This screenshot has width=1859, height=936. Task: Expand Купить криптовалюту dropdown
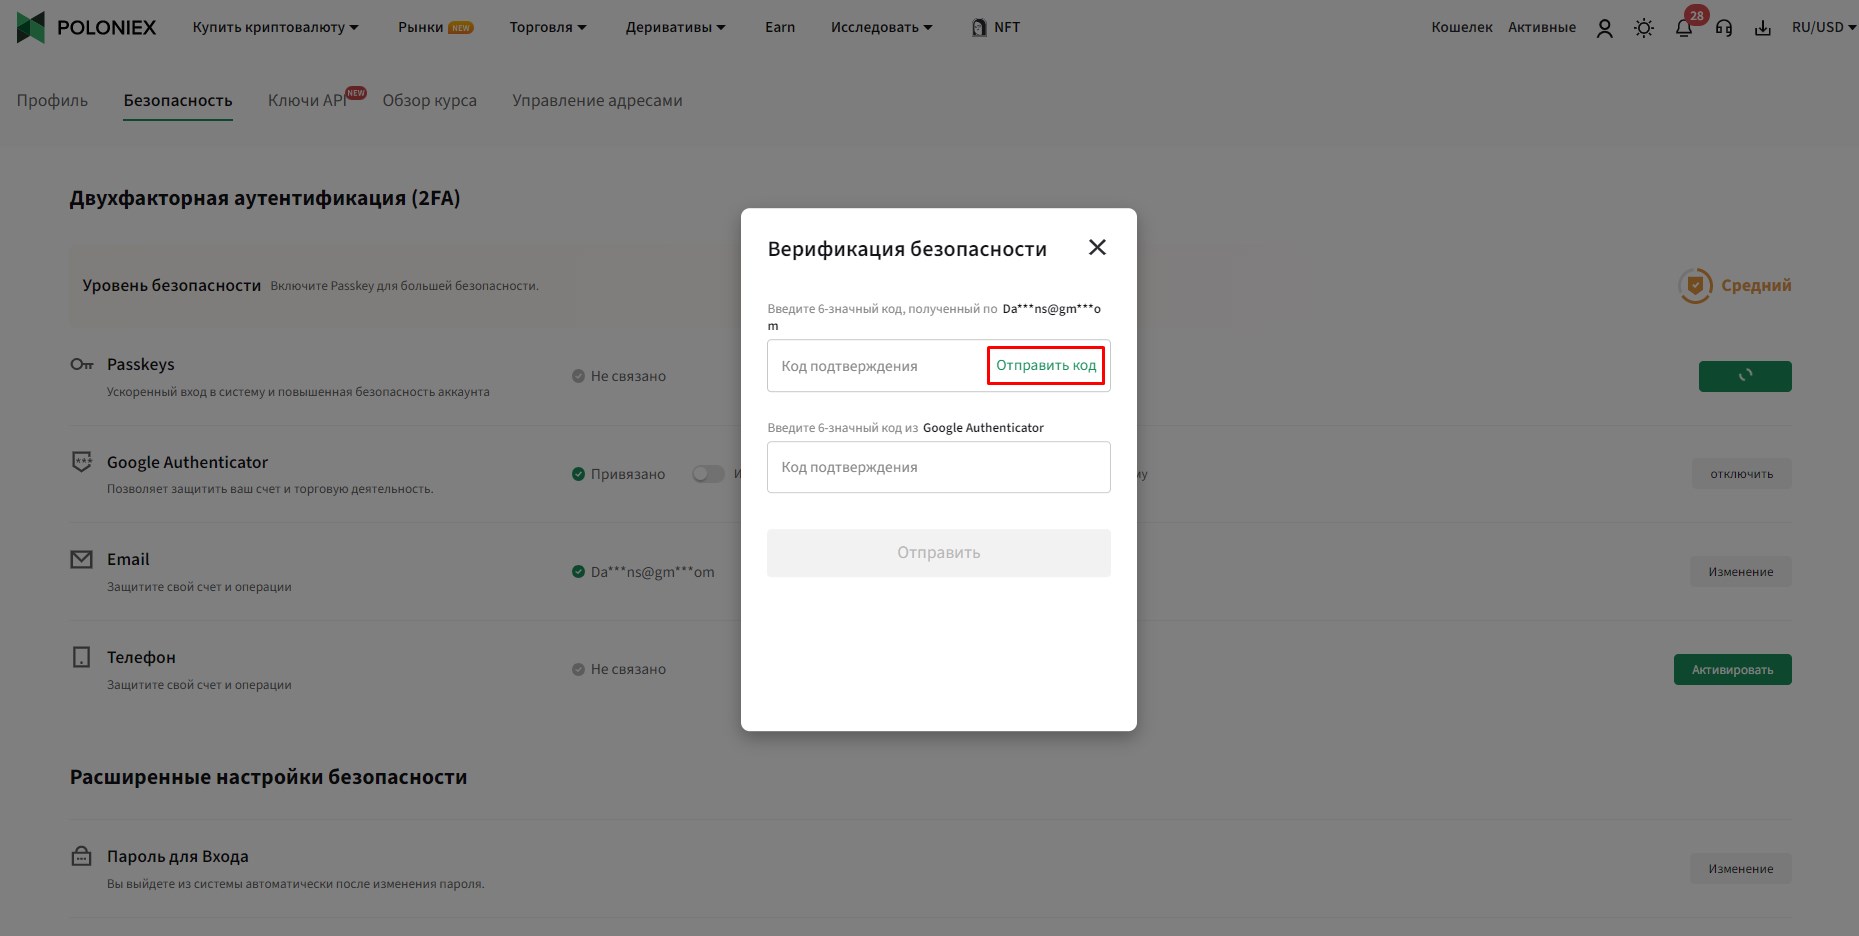[x=275, y=27]
